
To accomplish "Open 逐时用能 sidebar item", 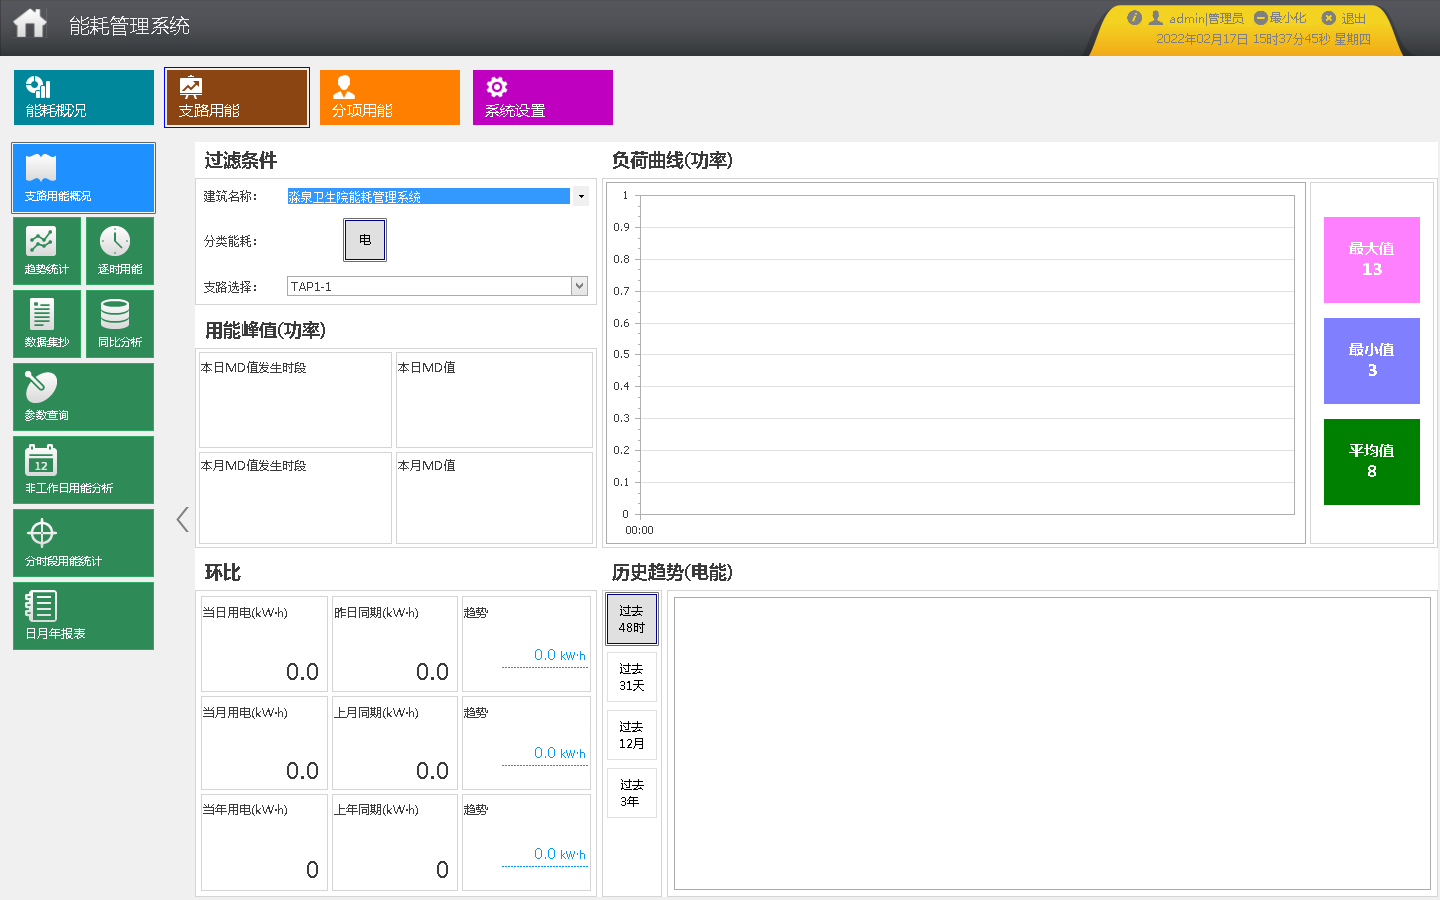I will [x=120, y=251].
